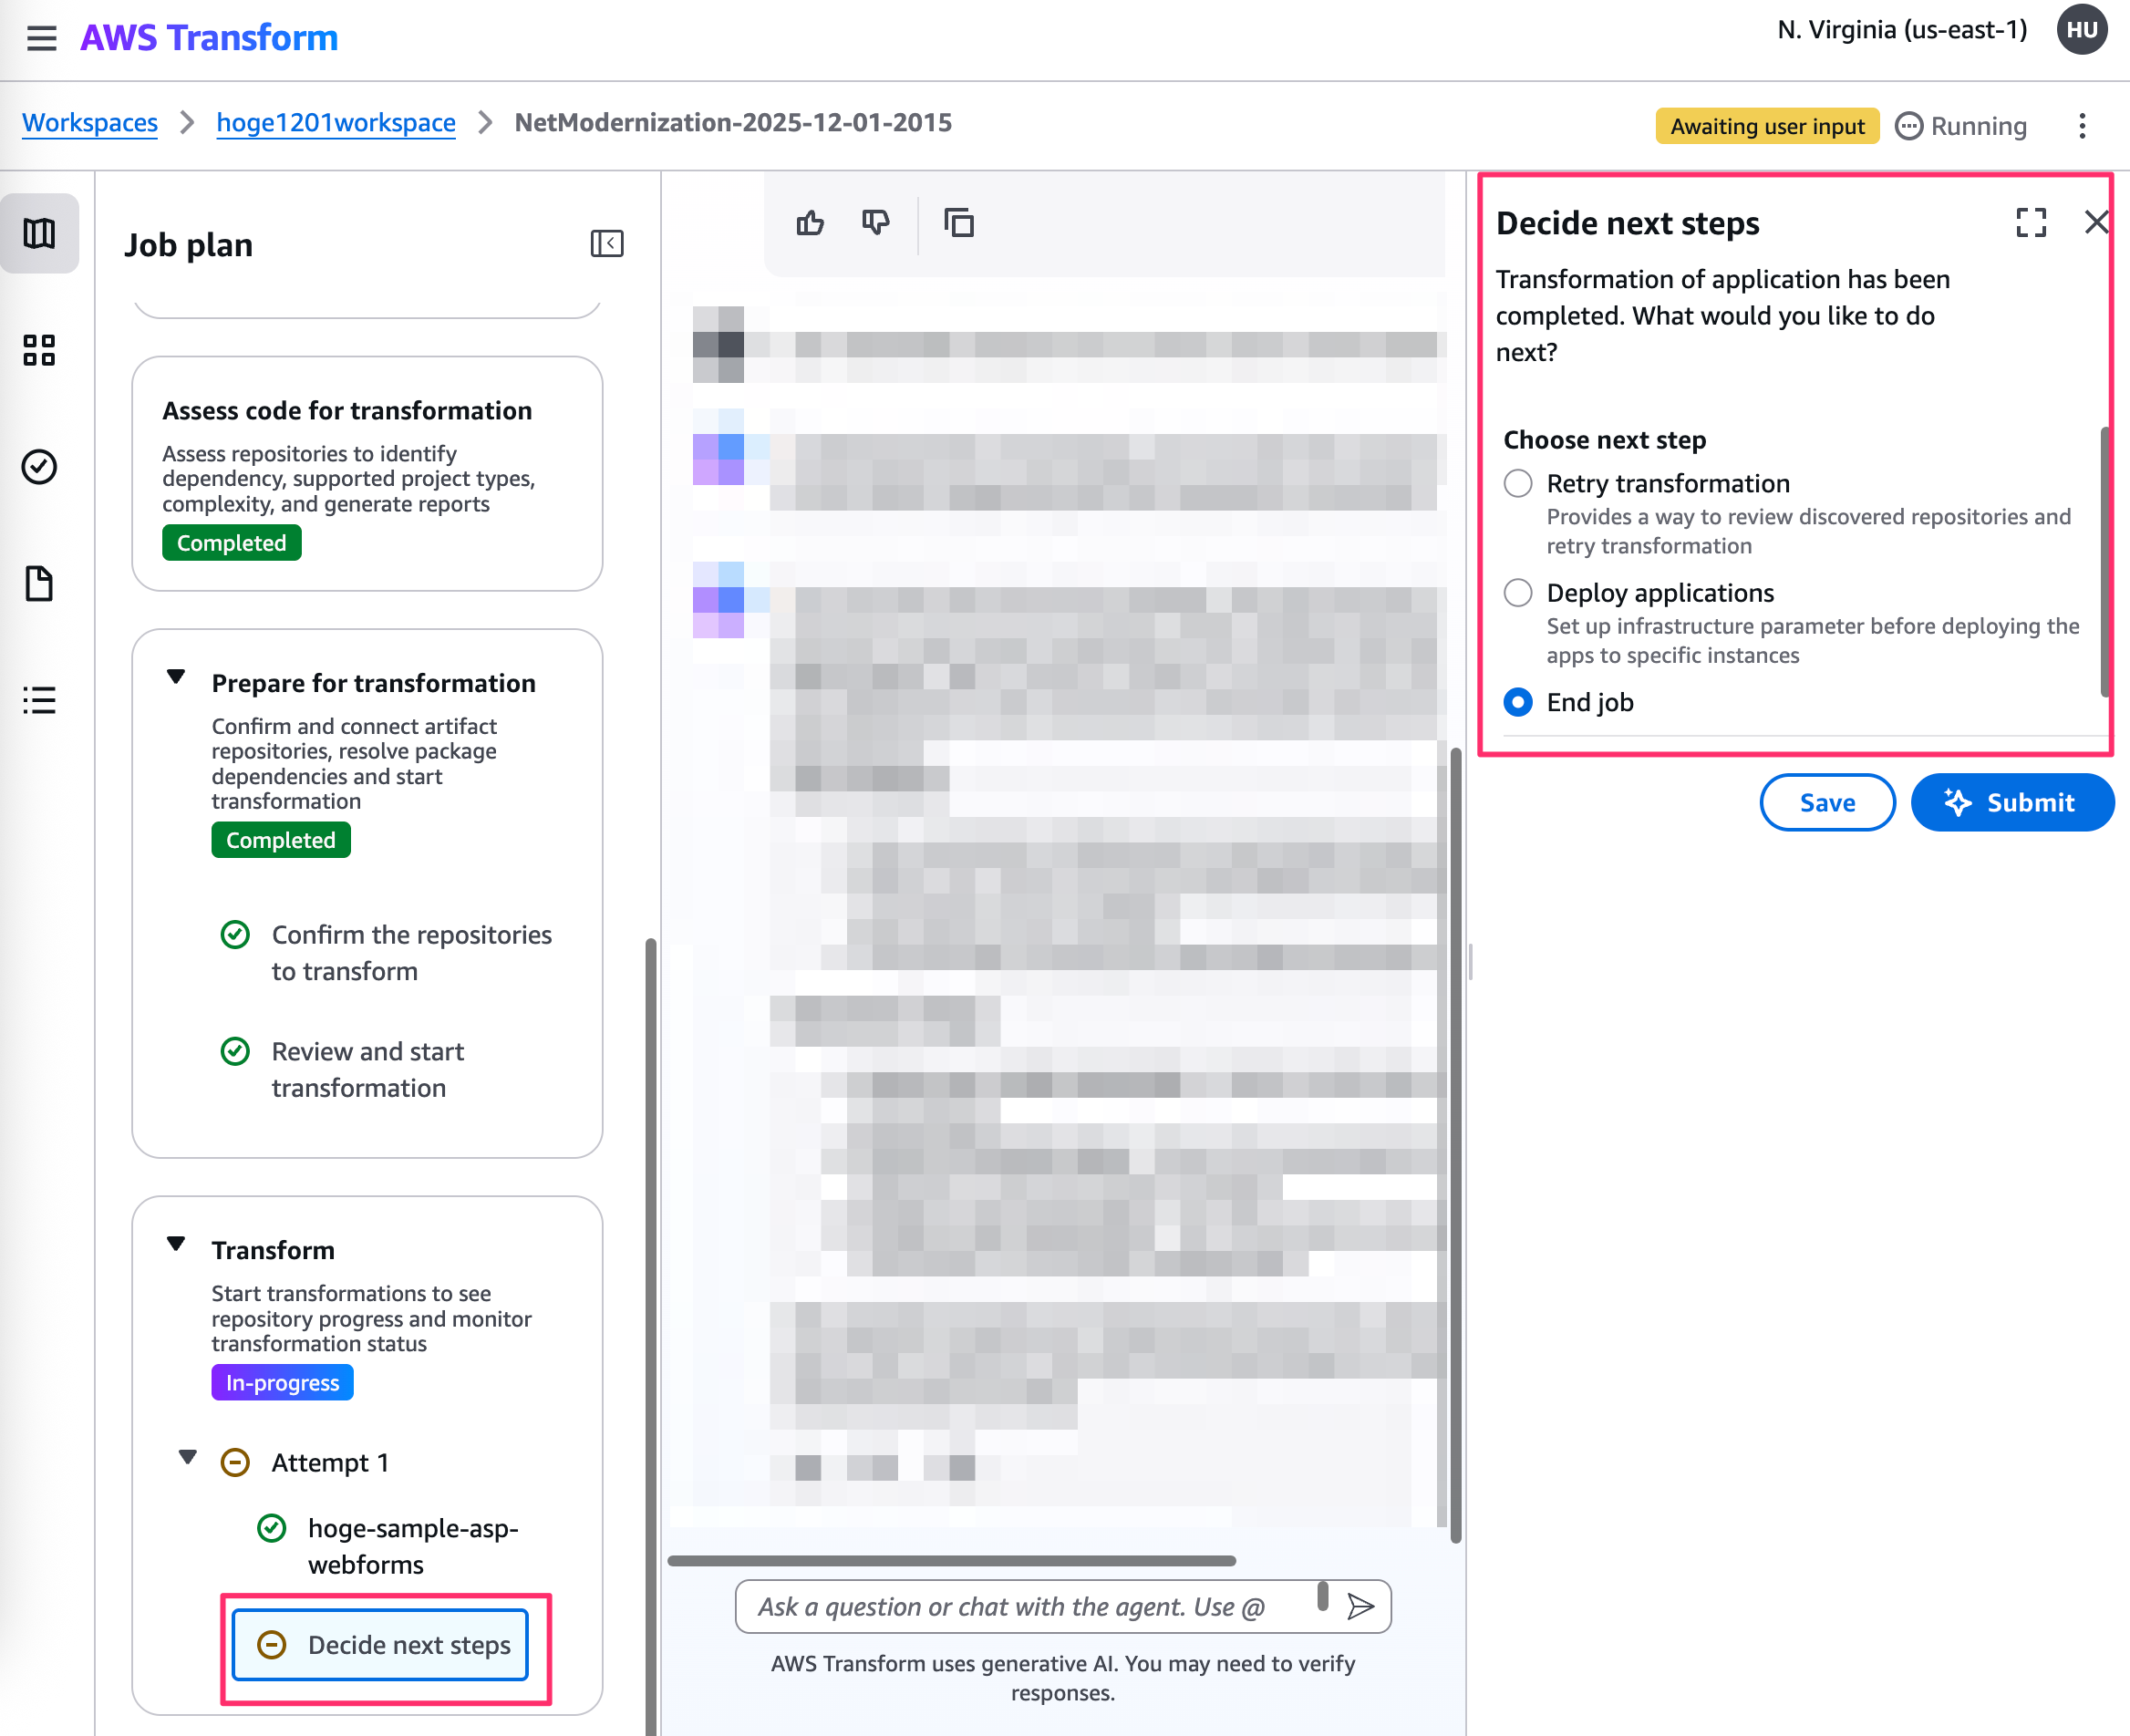
Task: Open the three-dot job options menu
Action: (2082, 126)
